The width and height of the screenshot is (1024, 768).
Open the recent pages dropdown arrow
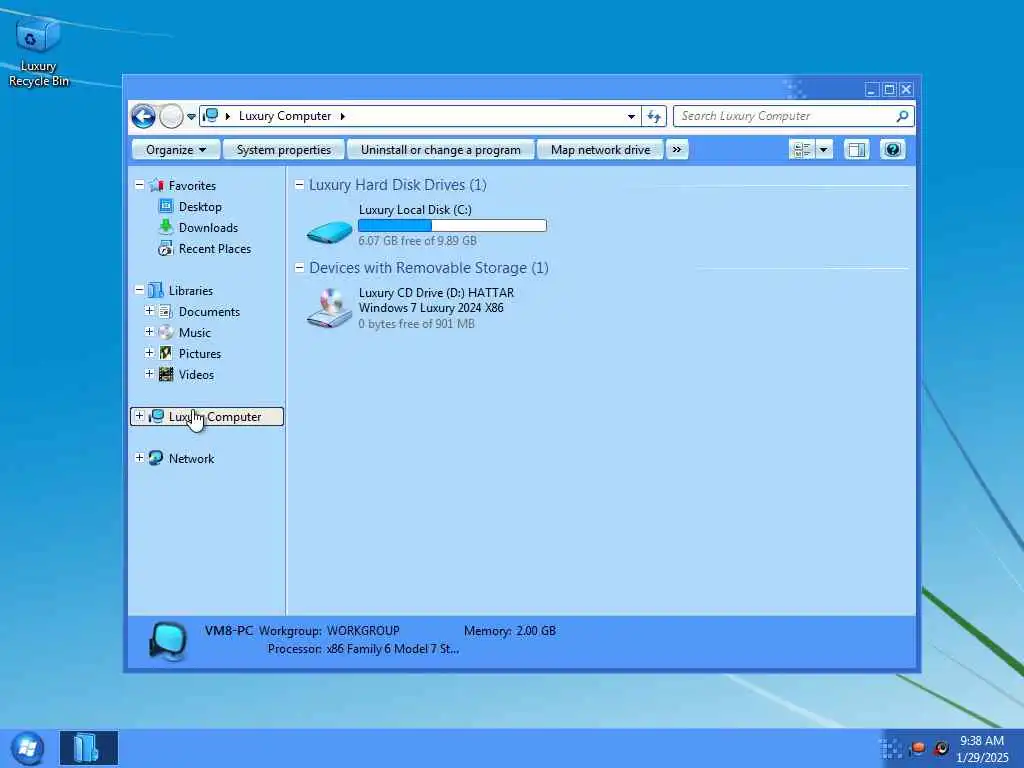click(191, 117)
